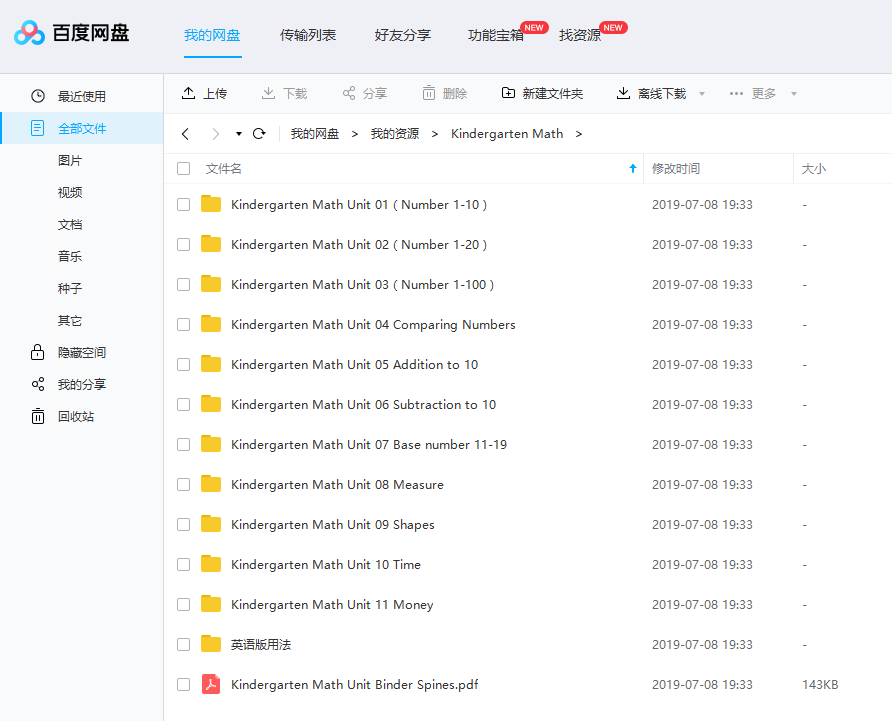The width and height of the screenshot is (892, 721).
Task: Open the navigation history dropdown triangle
Action: pos(239,134)
